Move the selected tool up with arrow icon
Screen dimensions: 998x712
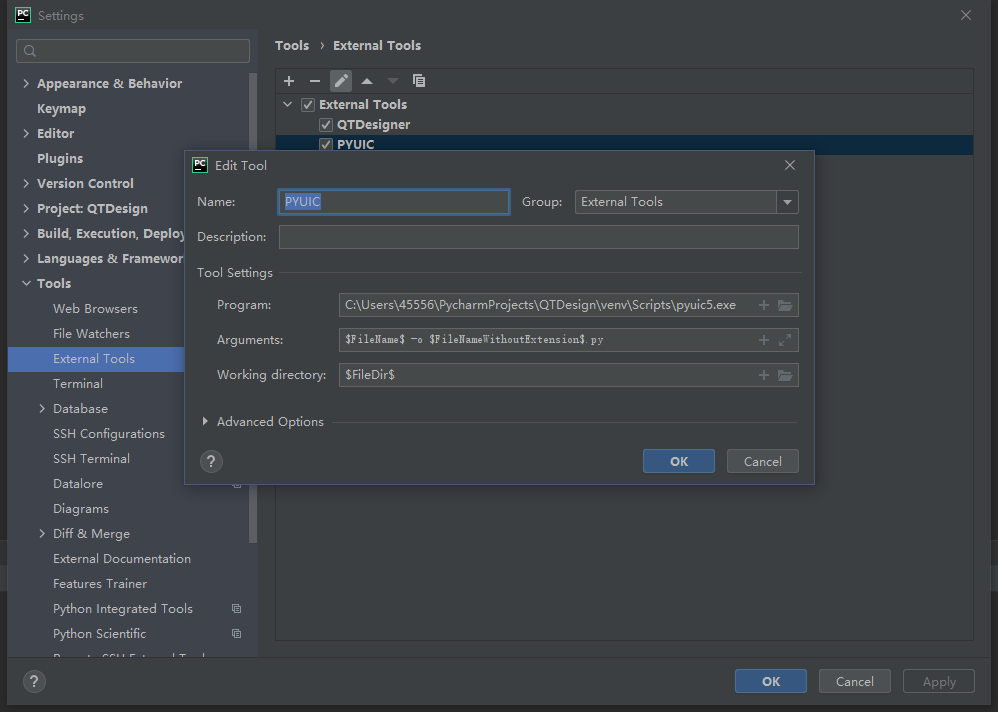click(366, 81)
